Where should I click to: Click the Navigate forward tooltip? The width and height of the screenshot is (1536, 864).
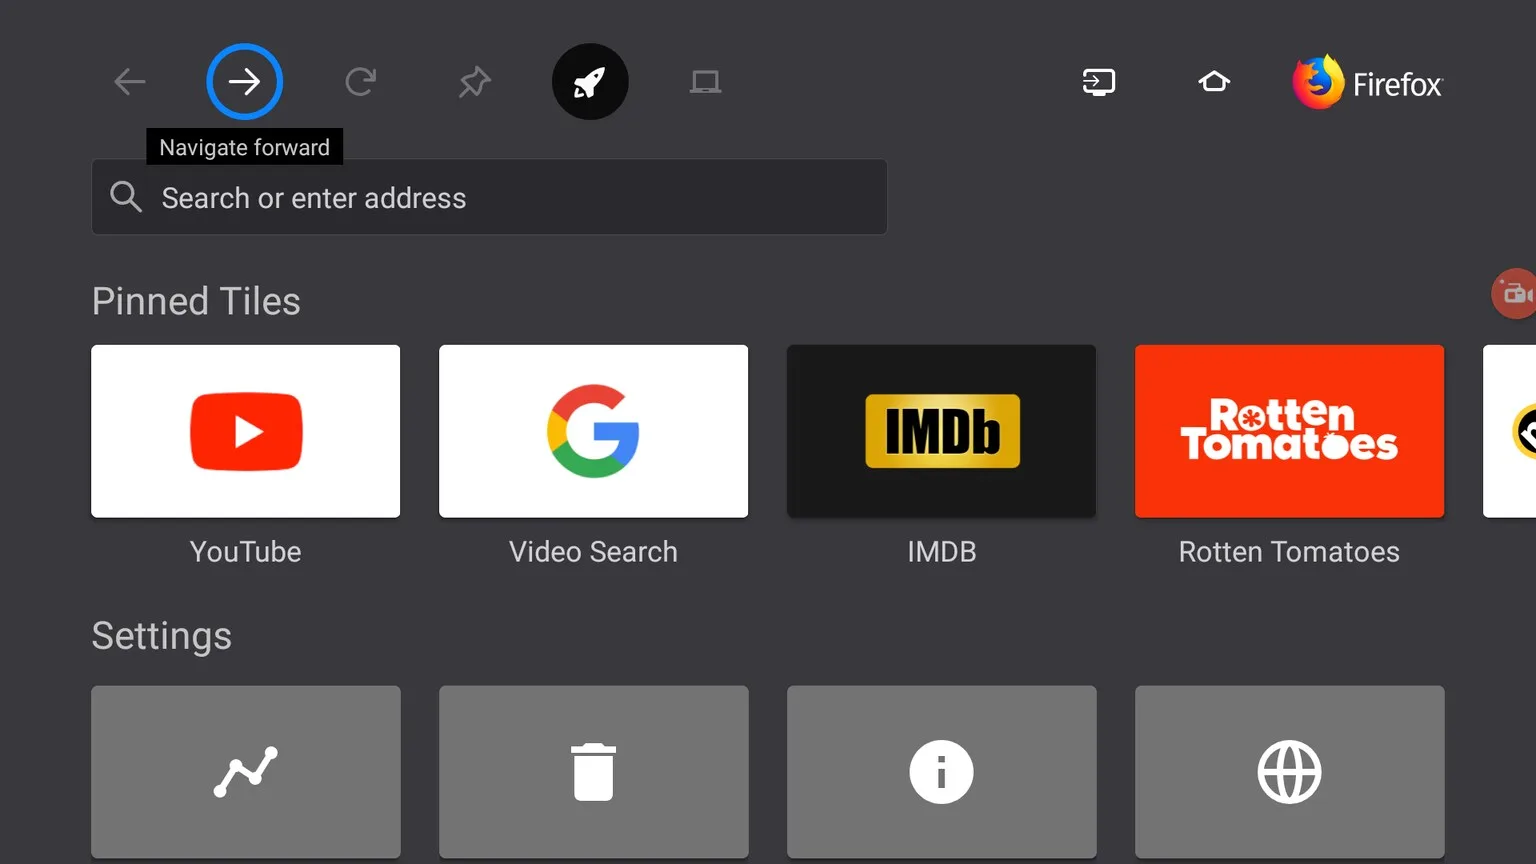pos(245,147)
